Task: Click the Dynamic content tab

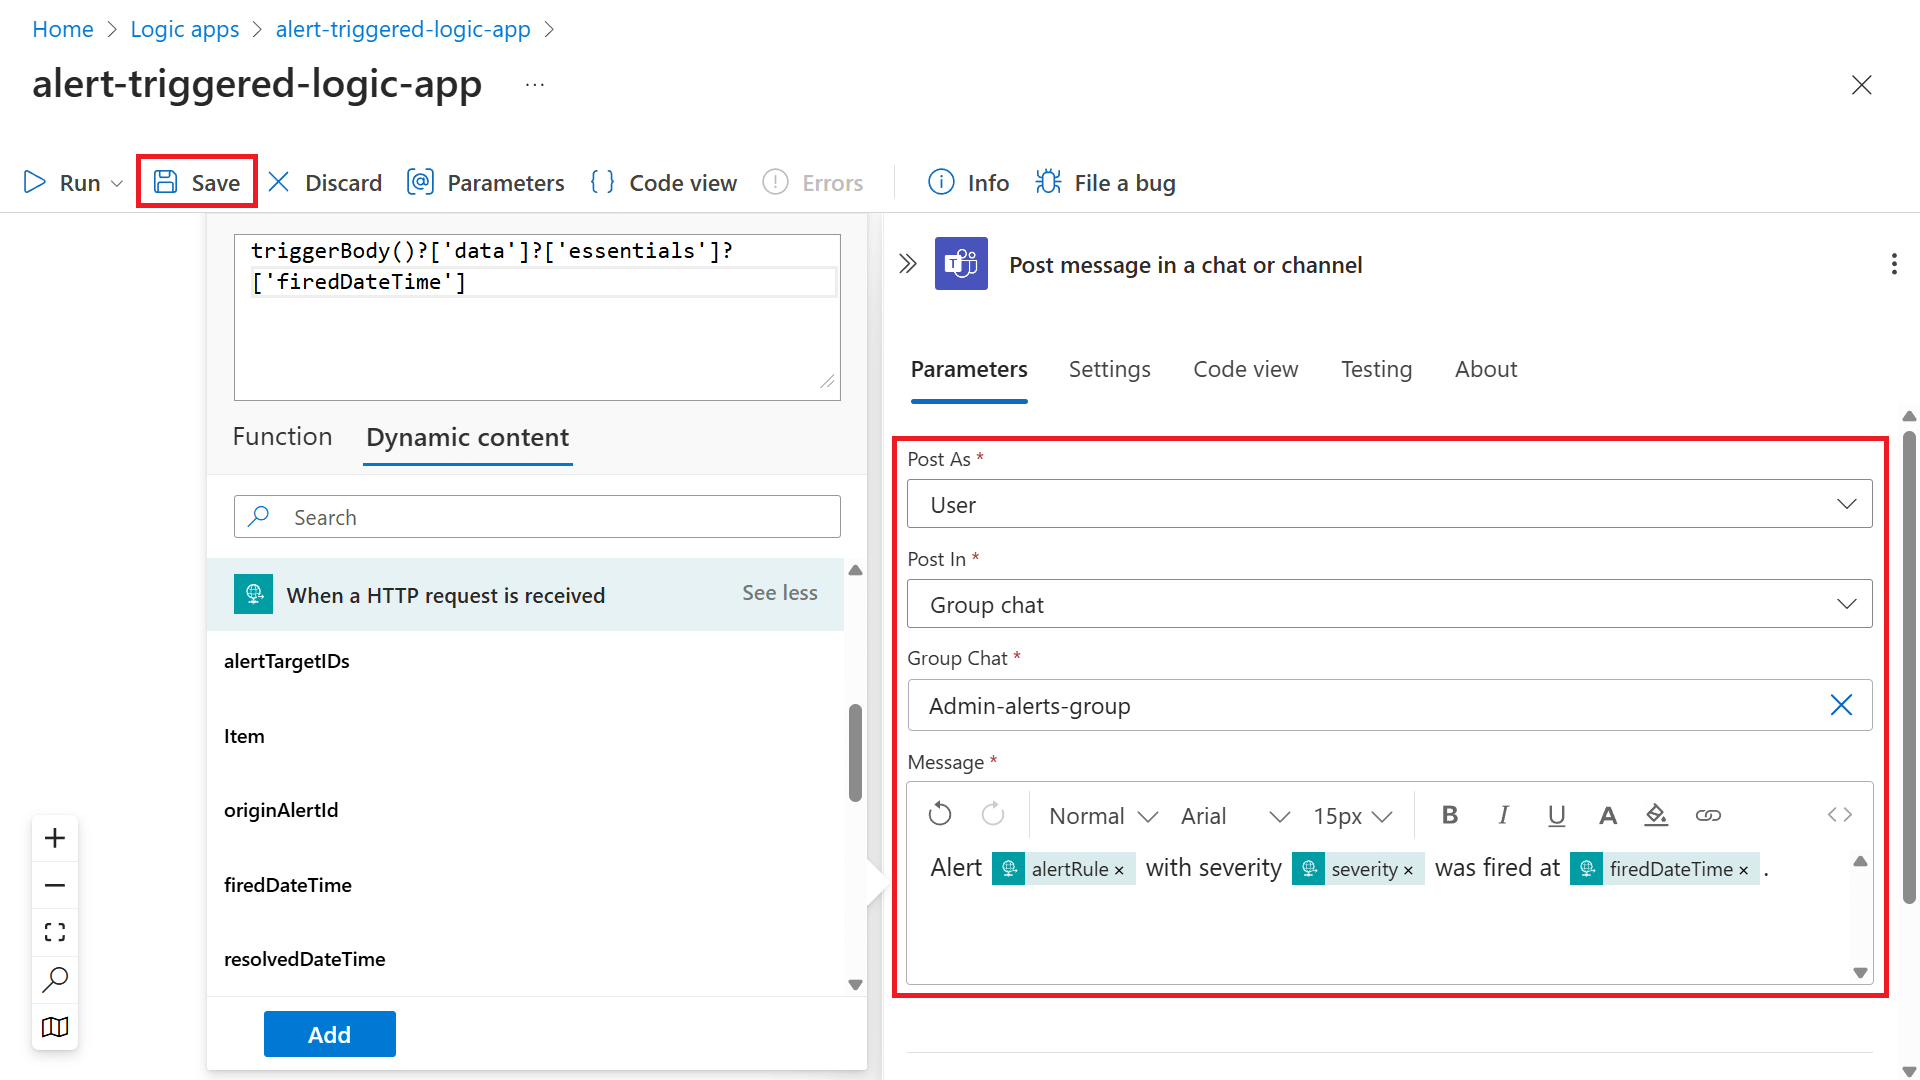Action: pos(467,436)
